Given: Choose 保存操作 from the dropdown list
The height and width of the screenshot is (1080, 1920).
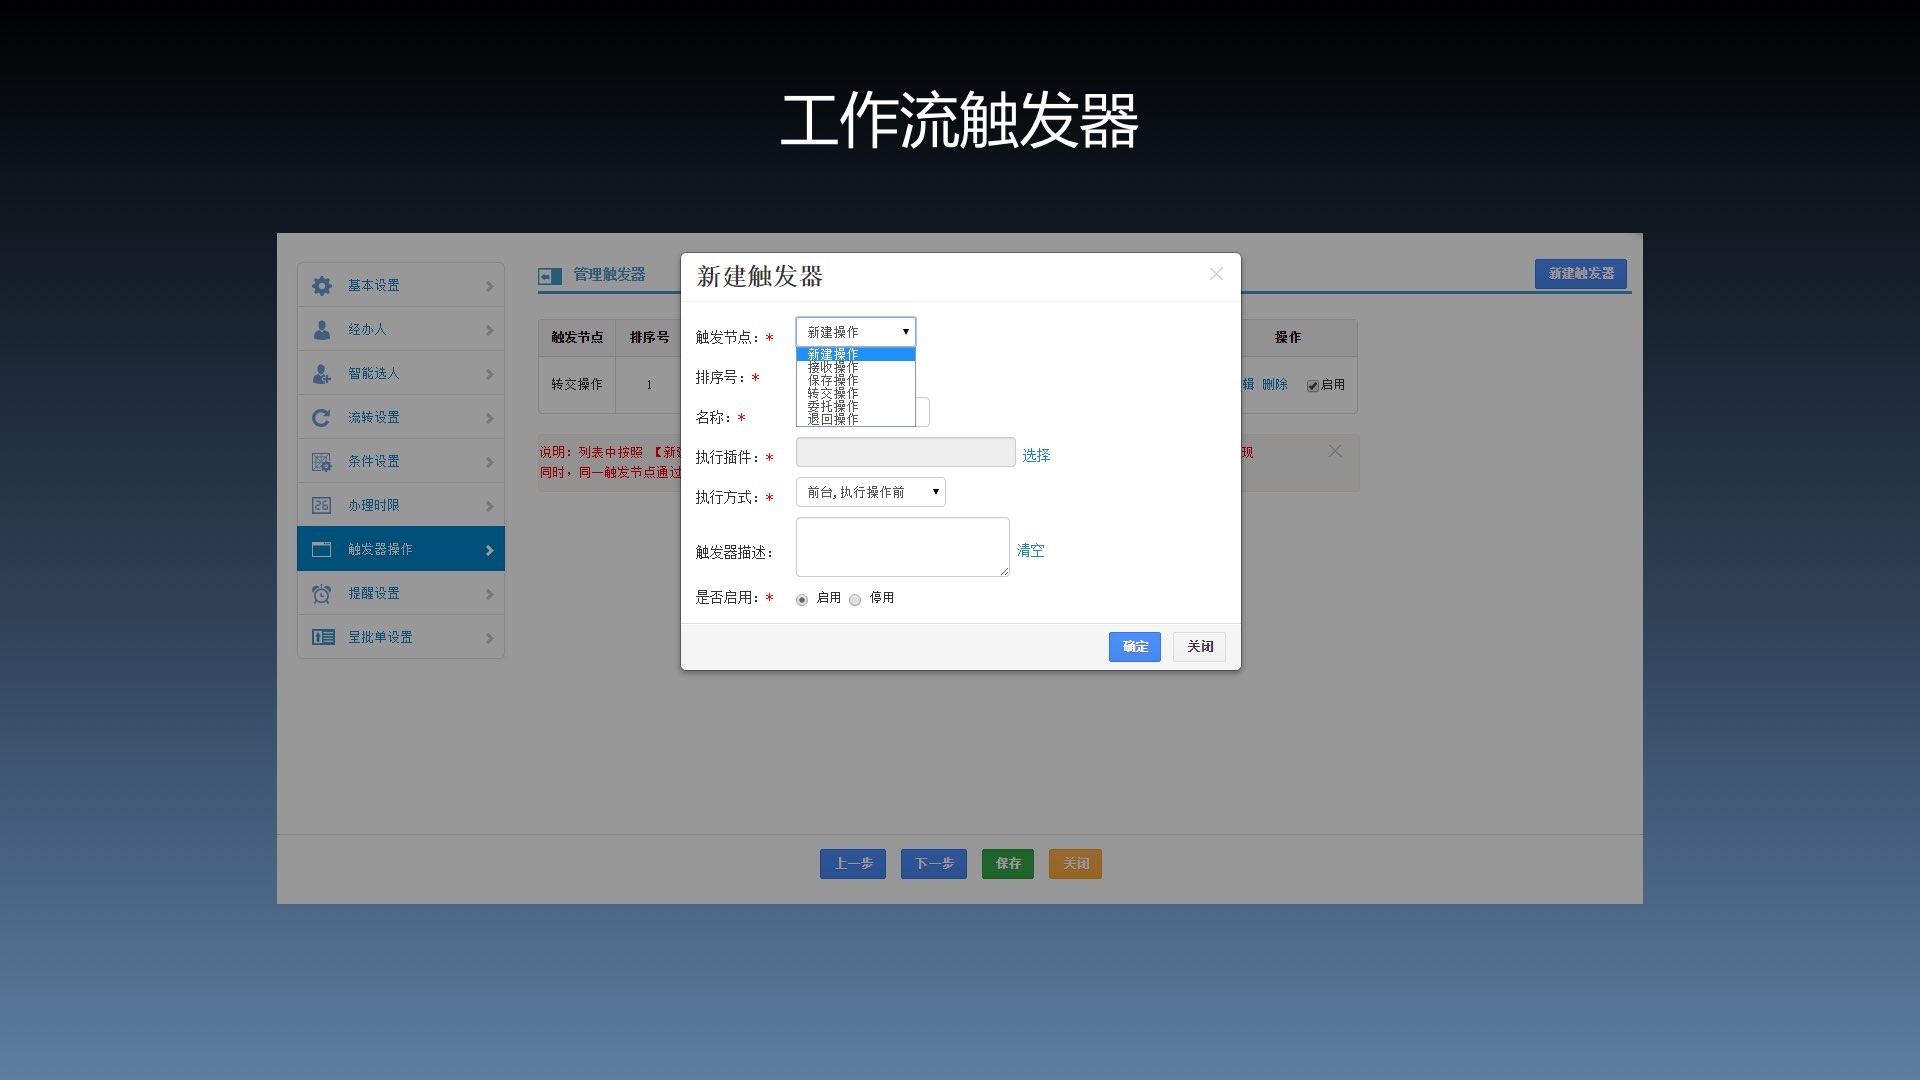Looking at the screenshot, I should (x=856, y=380).
